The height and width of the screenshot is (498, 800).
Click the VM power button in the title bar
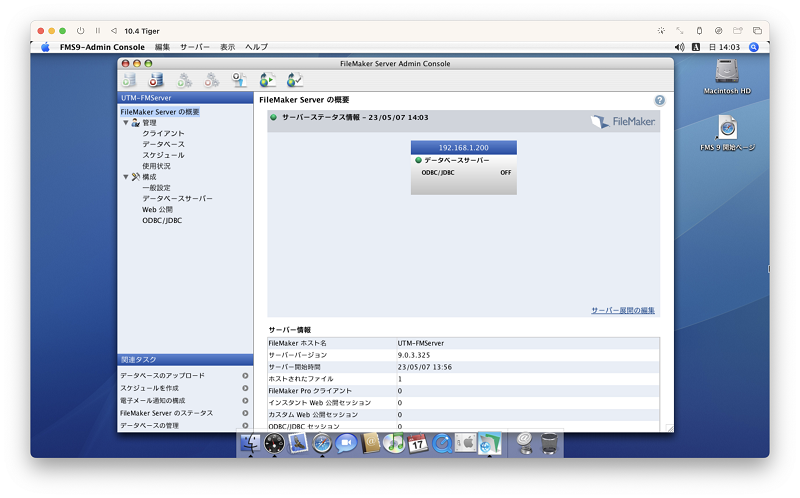pyautogui.click(x=81, y=31)
